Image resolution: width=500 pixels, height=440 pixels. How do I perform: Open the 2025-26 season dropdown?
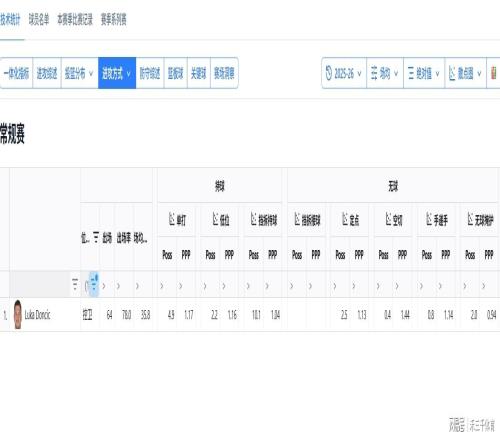(344, 73)
